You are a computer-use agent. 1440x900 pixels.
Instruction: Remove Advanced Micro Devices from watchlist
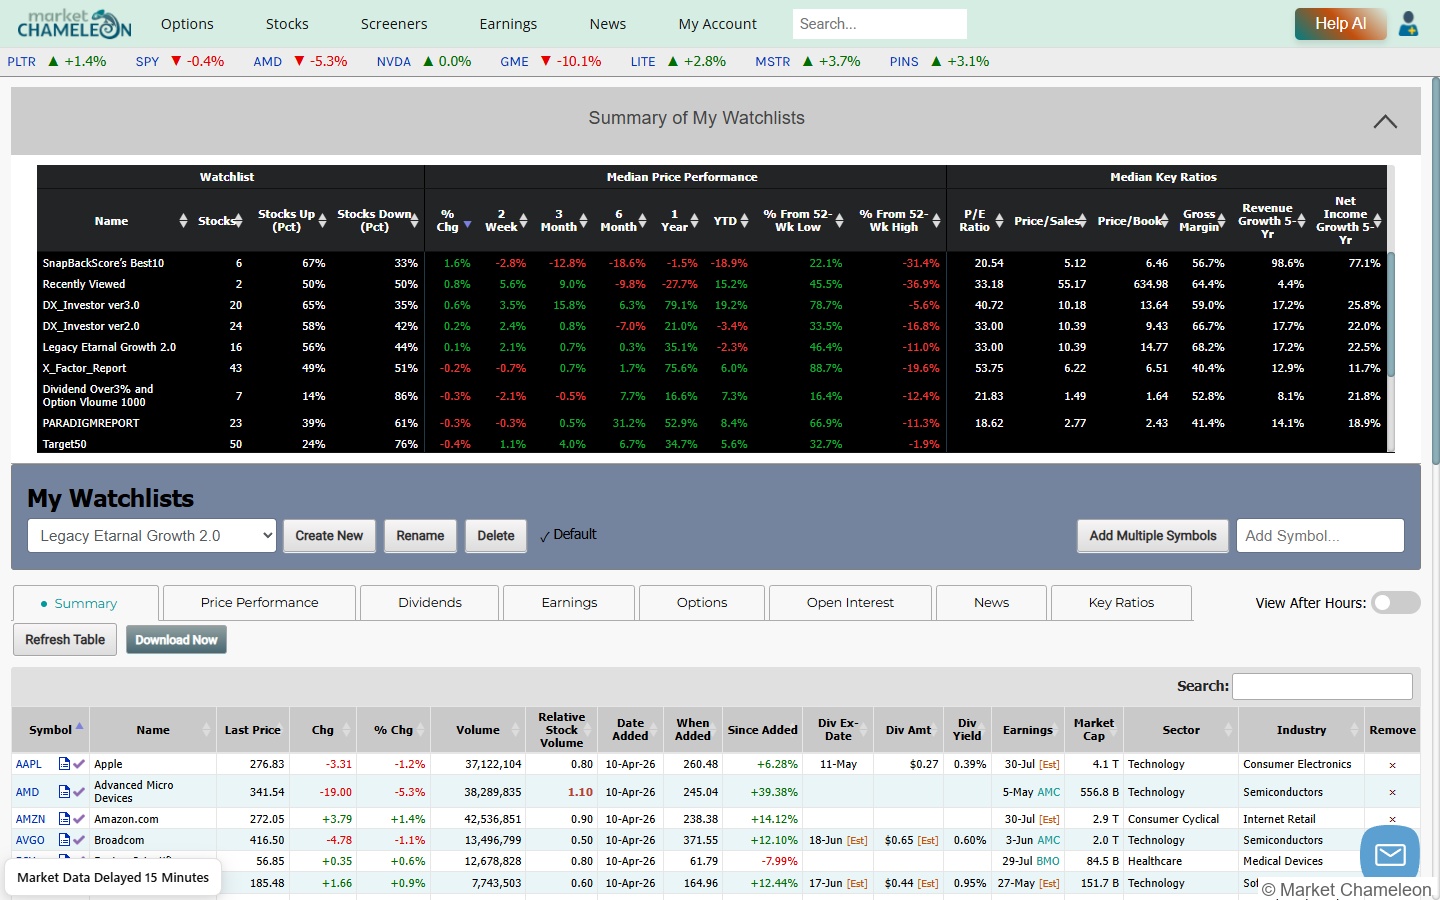click(x=1392, y=792)
